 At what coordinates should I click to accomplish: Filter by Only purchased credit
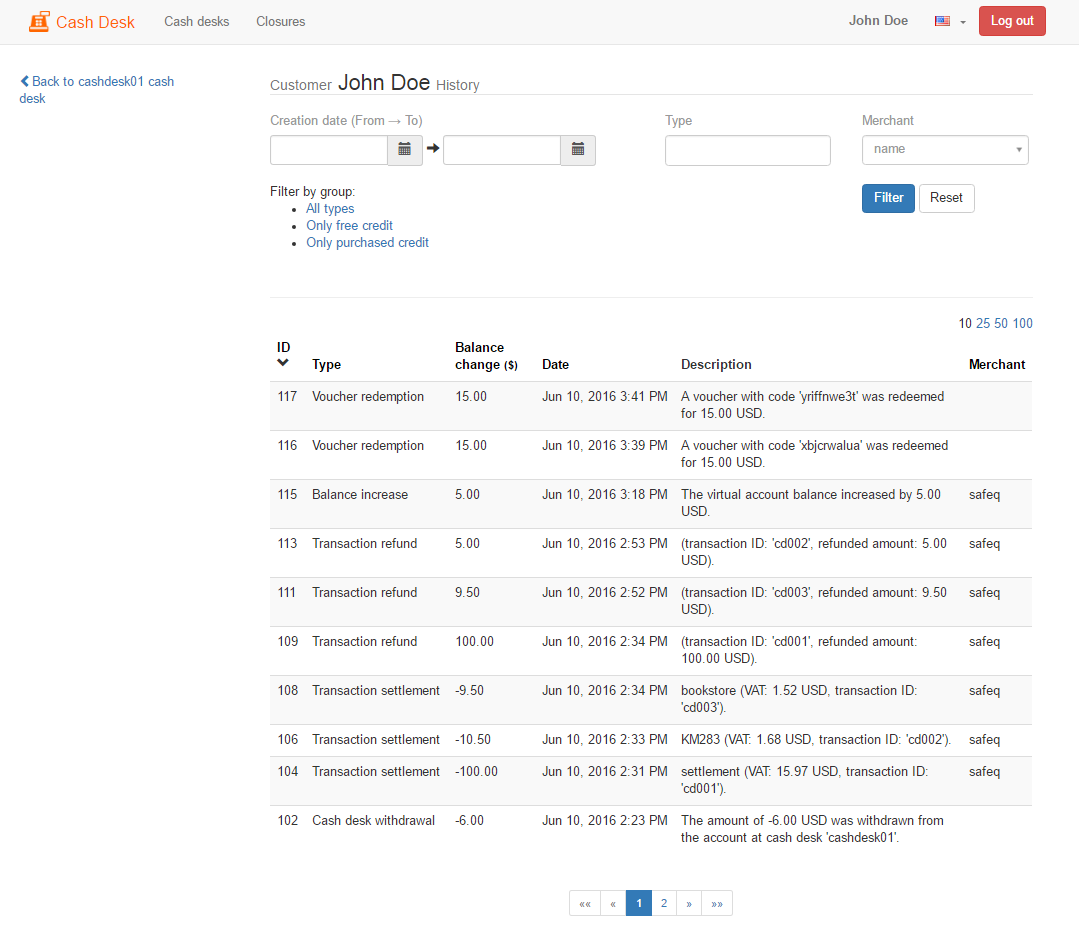367,243
